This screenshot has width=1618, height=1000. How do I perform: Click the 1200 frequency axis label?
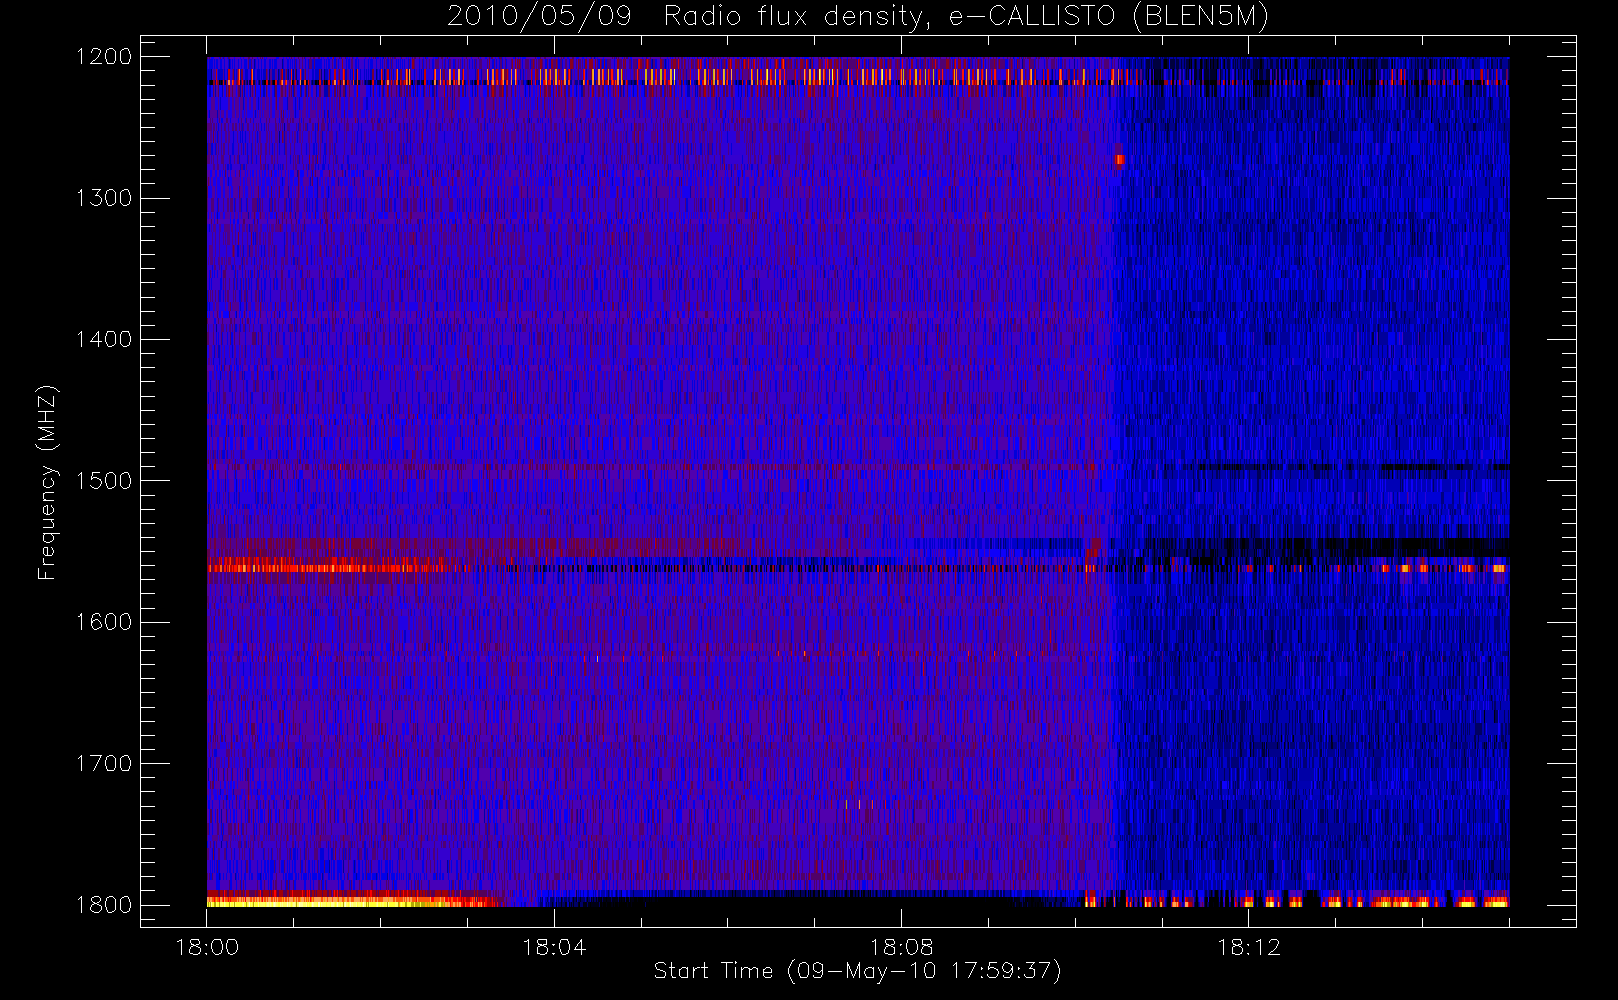(x=104, y=57)
